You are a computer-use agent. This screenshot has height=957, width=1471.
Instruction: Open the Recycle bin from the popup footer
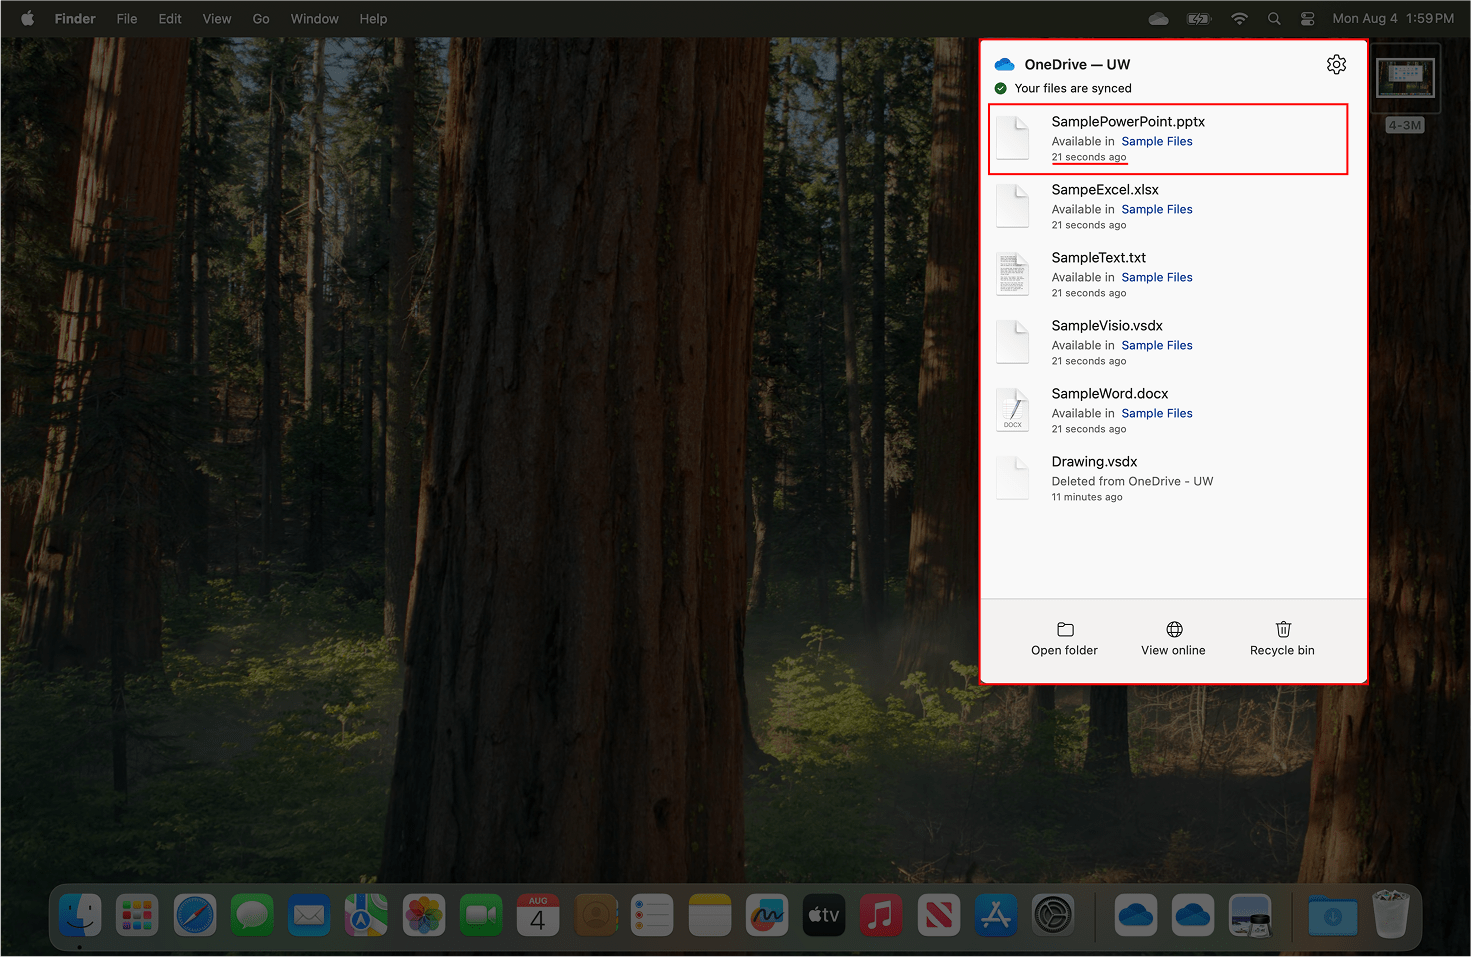pos(1282,630)
